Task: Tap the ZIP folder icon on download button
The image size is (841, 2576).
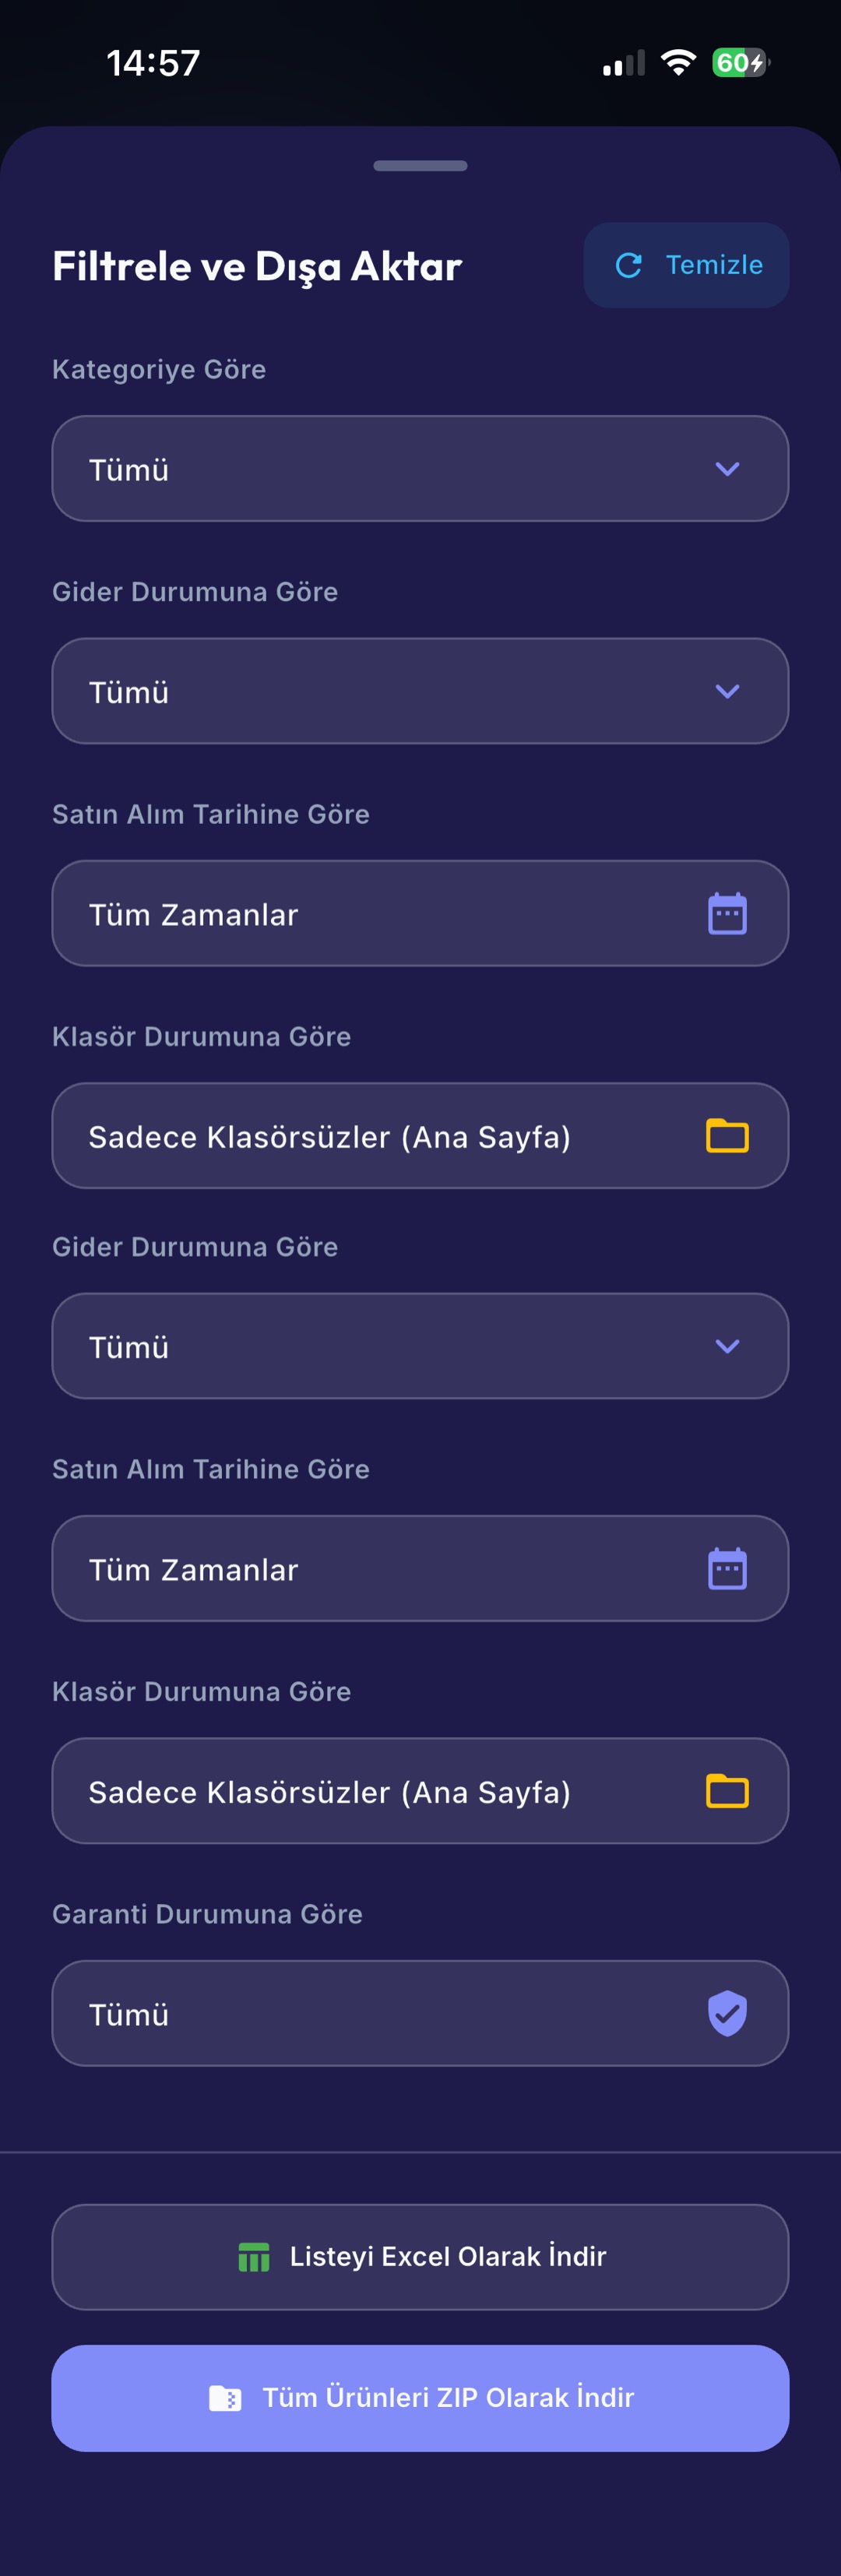Action: coord(227,2398)
